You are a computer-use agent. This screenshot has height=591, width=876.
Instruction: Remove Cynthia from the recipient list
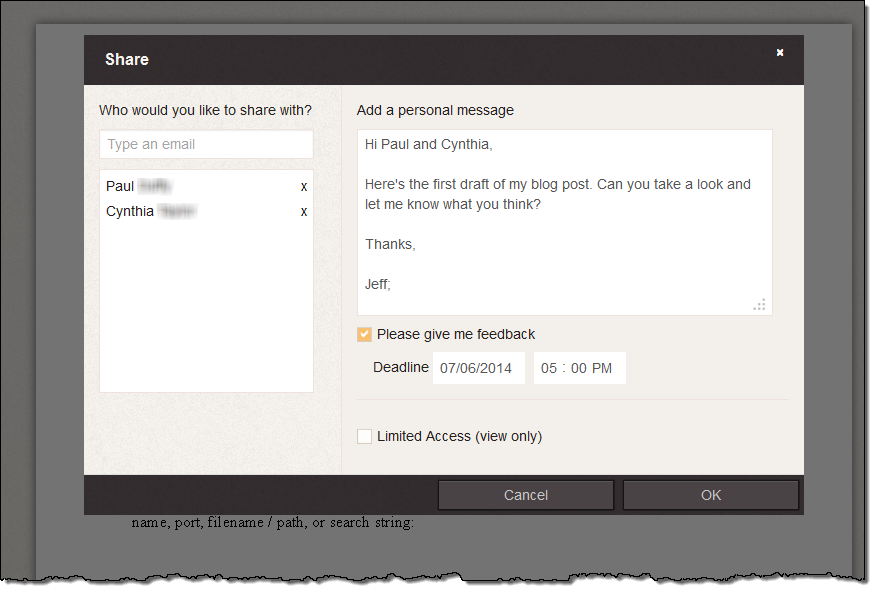pos(304,212)
